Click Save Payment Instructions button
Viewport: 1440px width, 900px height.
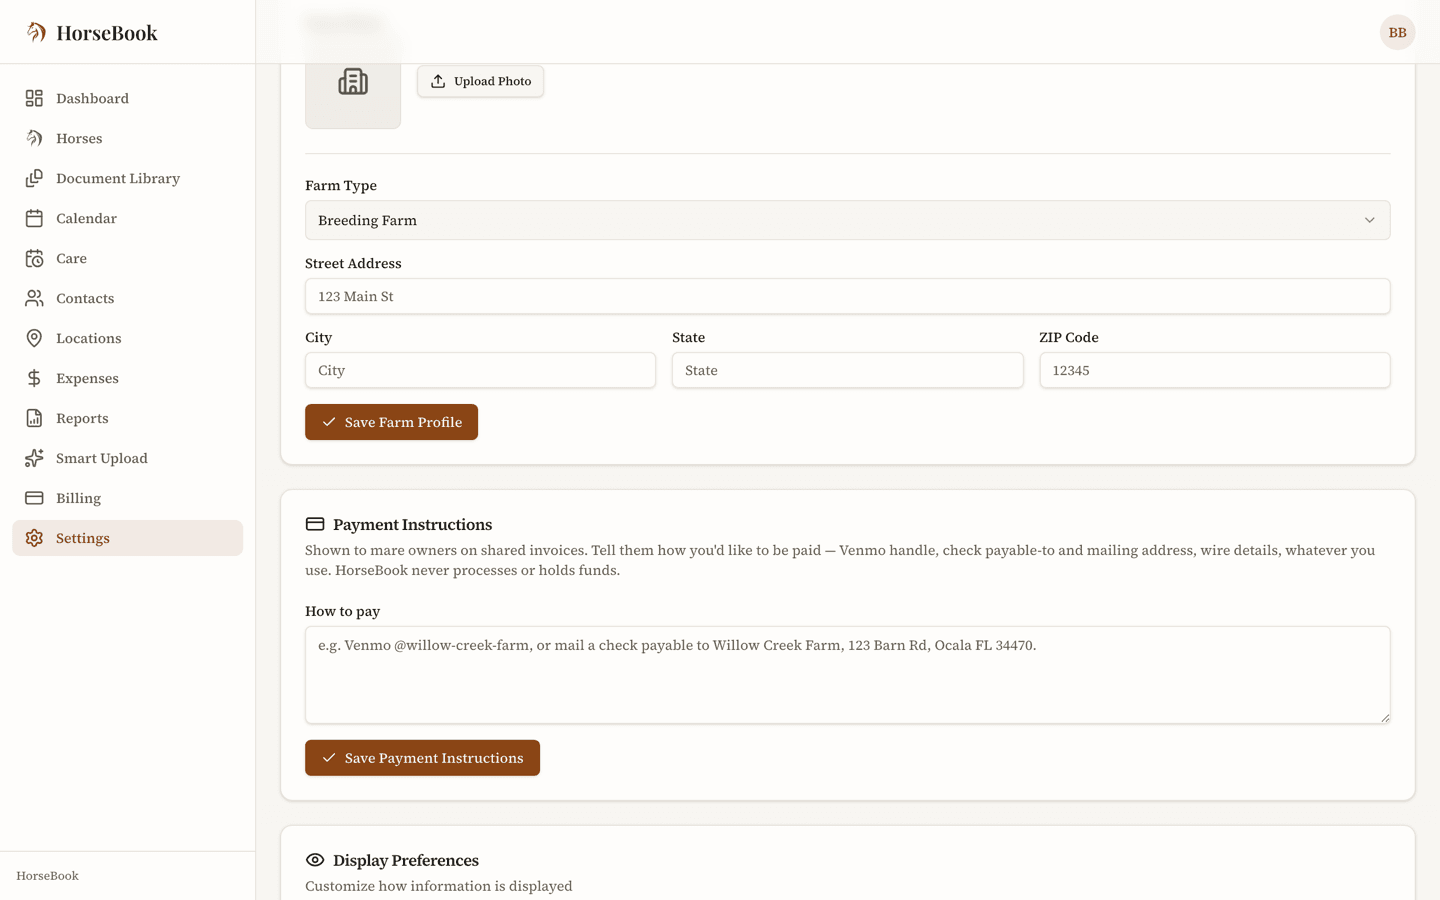click(422, 758)
